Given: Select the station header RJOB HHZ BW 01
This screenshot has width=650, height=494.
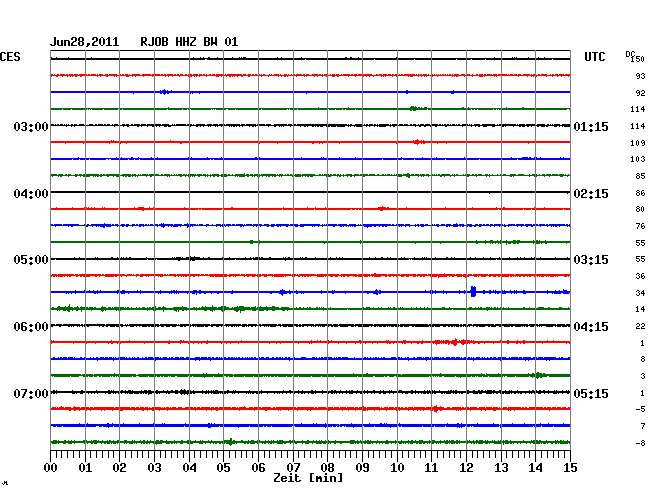Looking at the screenshot, I should [189, 42].
